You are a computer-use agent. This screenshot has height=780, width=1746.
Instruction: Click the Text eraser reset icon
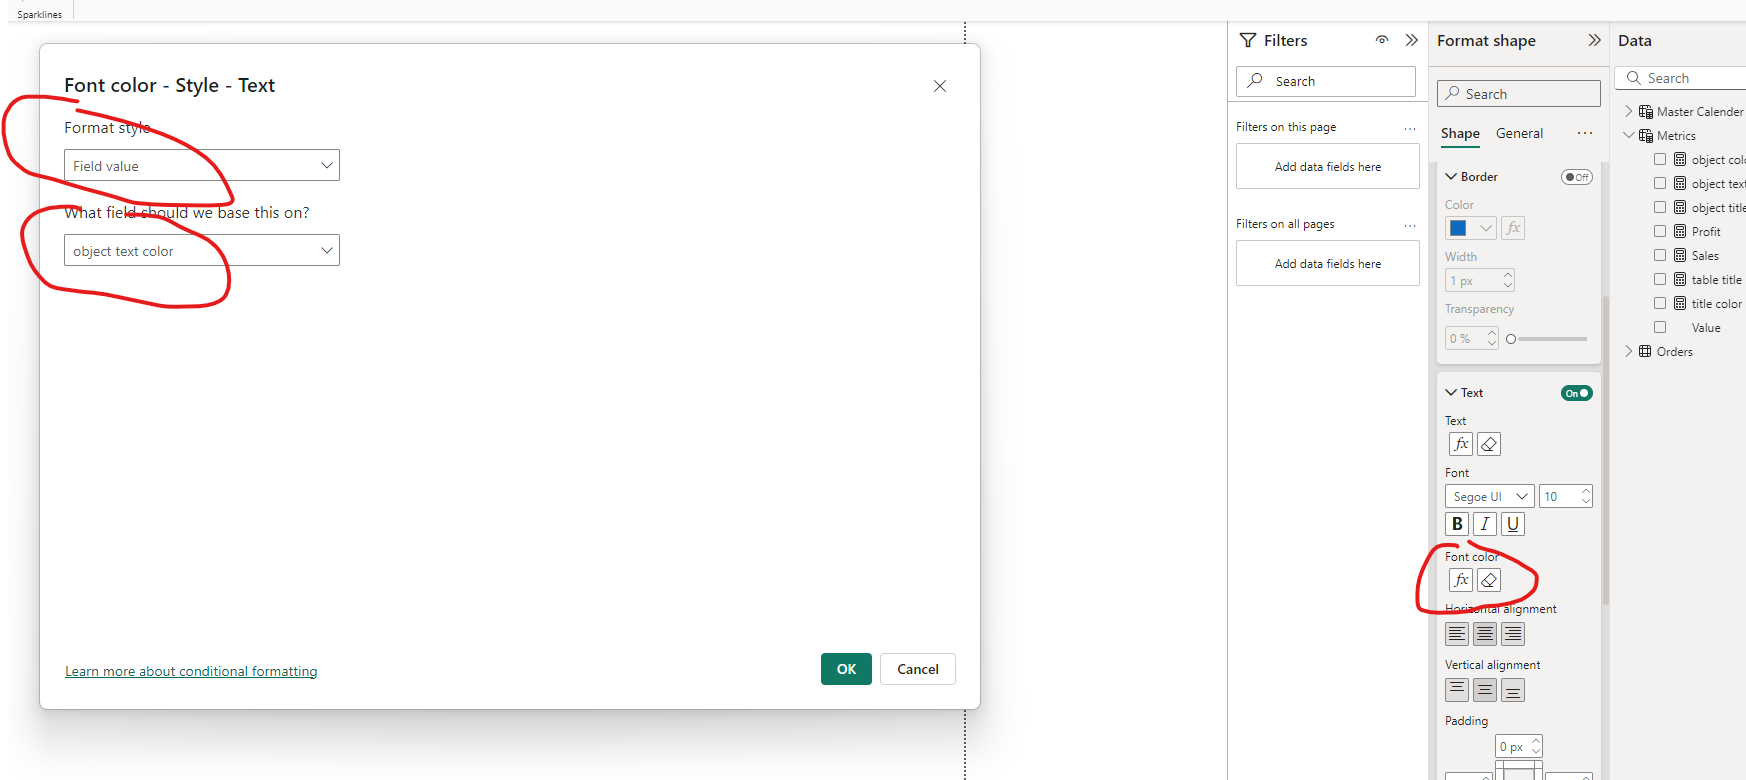tap(1489, 444)
